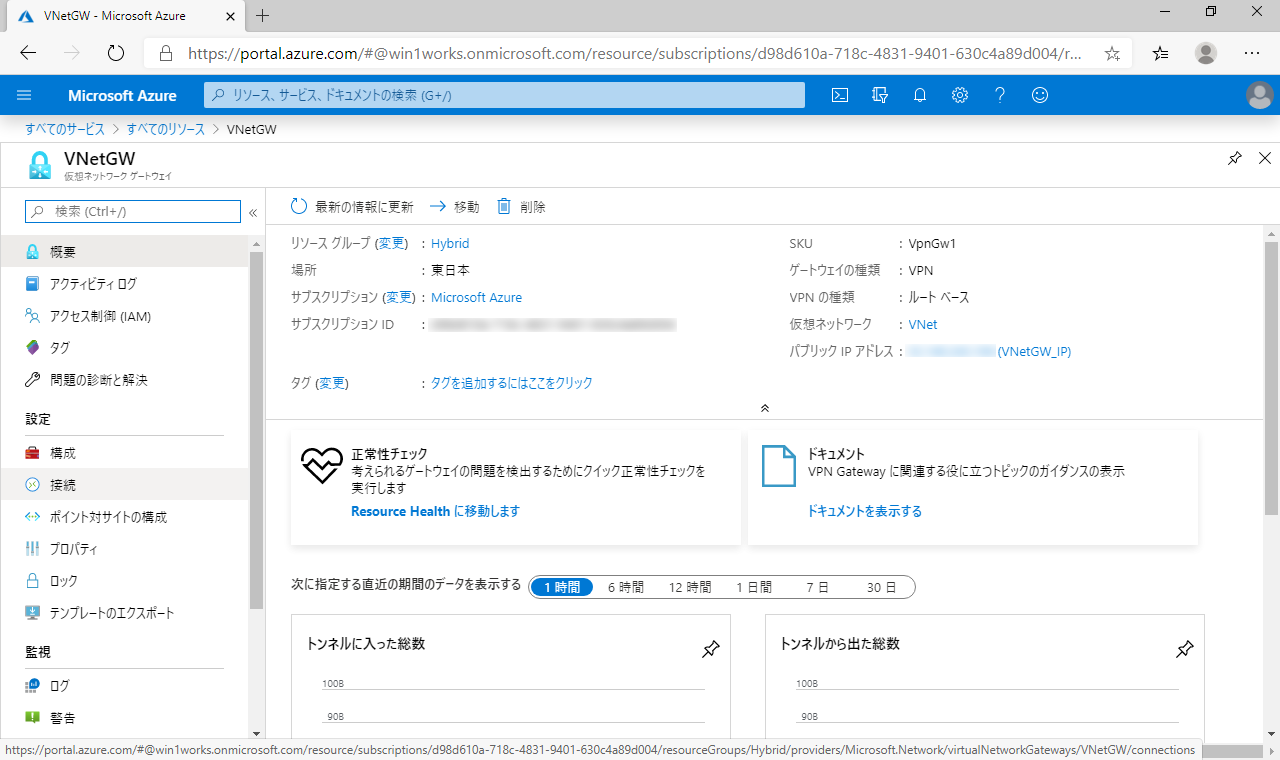1280x760 pixels.
Task: Open portal settings gear
Action: (960, 95)
